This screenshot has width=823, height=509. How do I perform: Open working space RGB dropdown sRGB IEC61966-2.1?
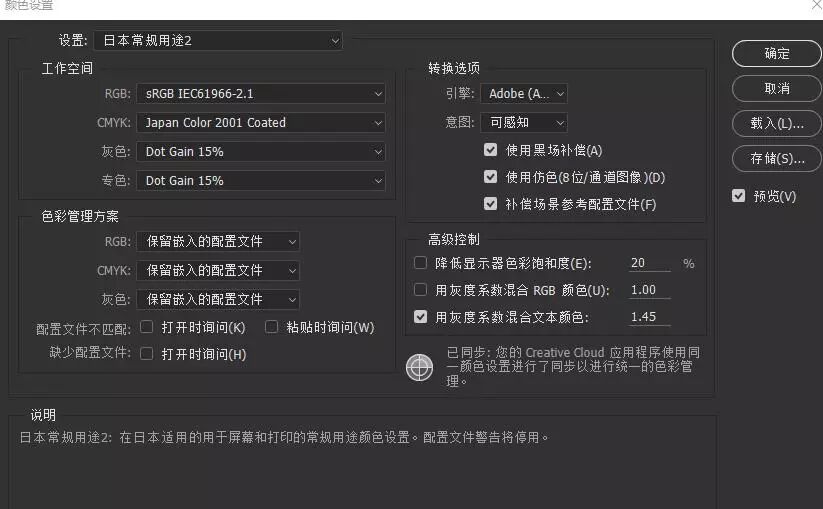pyautogui.click(x=261, y=93)
